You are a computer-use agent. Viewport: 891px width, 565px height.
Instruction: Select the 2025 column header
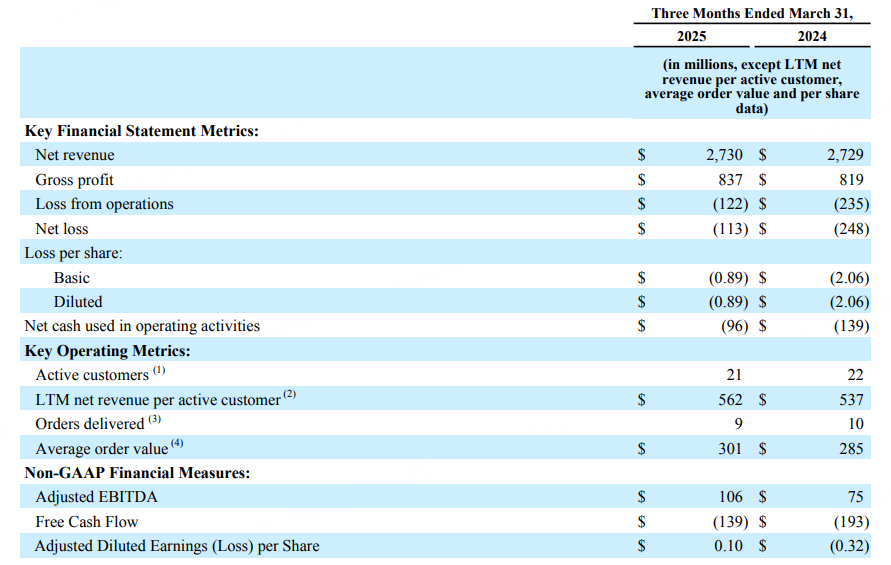[x=692, y=36]
